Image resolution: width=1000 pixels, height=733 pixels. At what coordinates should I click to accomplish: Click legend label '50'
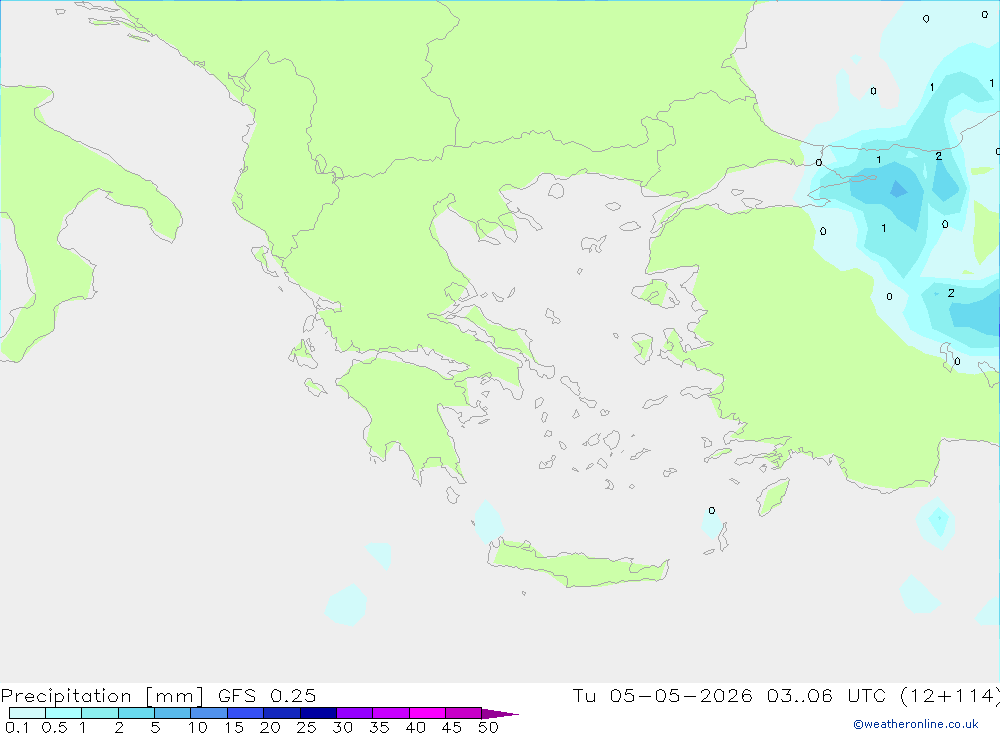[x=489, y=727]
